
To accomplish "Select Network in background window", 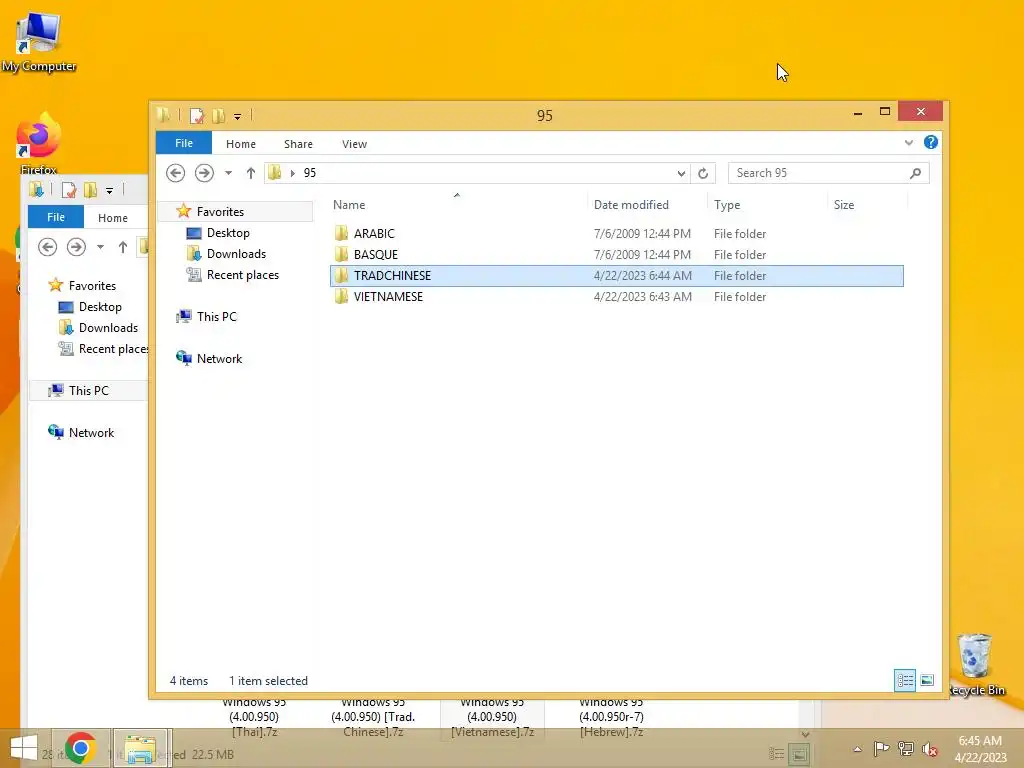I will click(91, 432).
